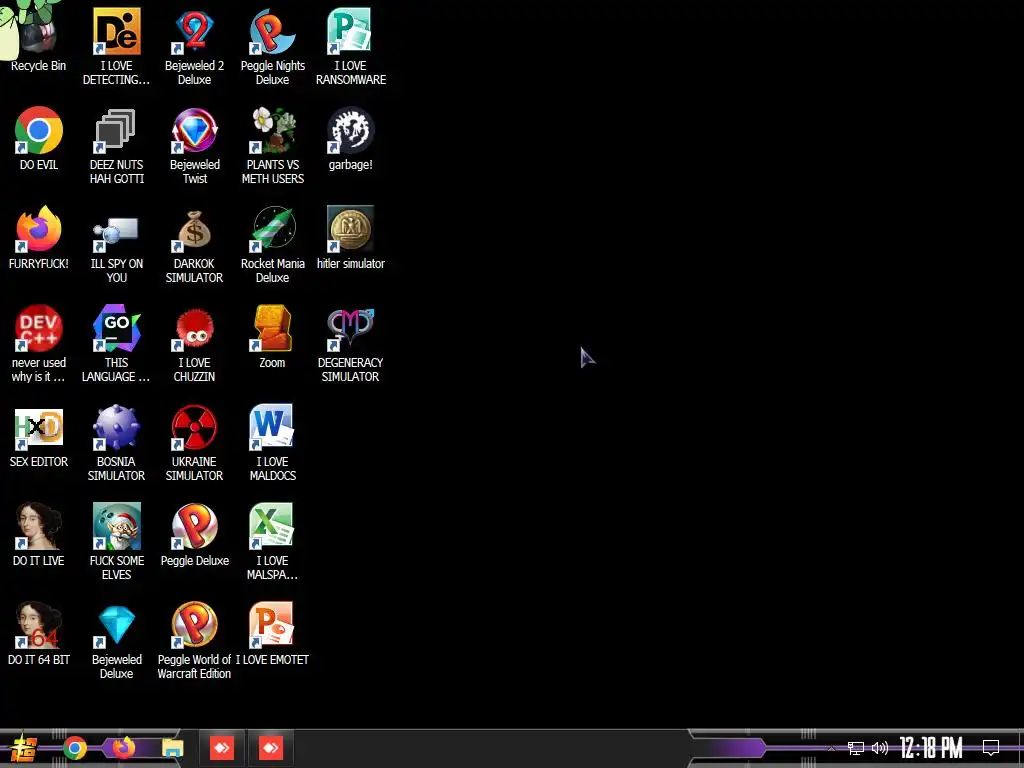Launch Chrome from the taskbar
The width and height of the screenshot is (1024, 768).
75,748
